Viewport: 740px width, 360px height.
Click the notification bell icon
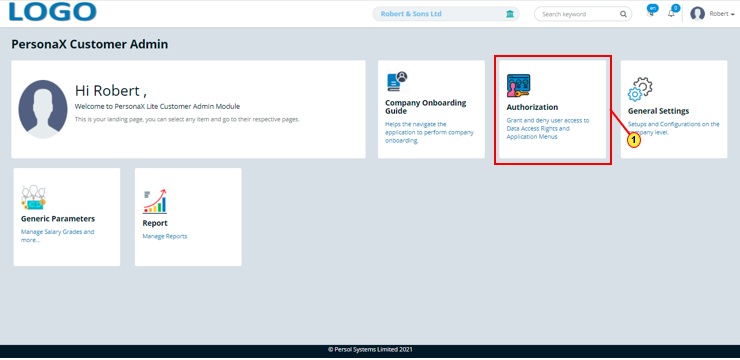pos(671,14)
